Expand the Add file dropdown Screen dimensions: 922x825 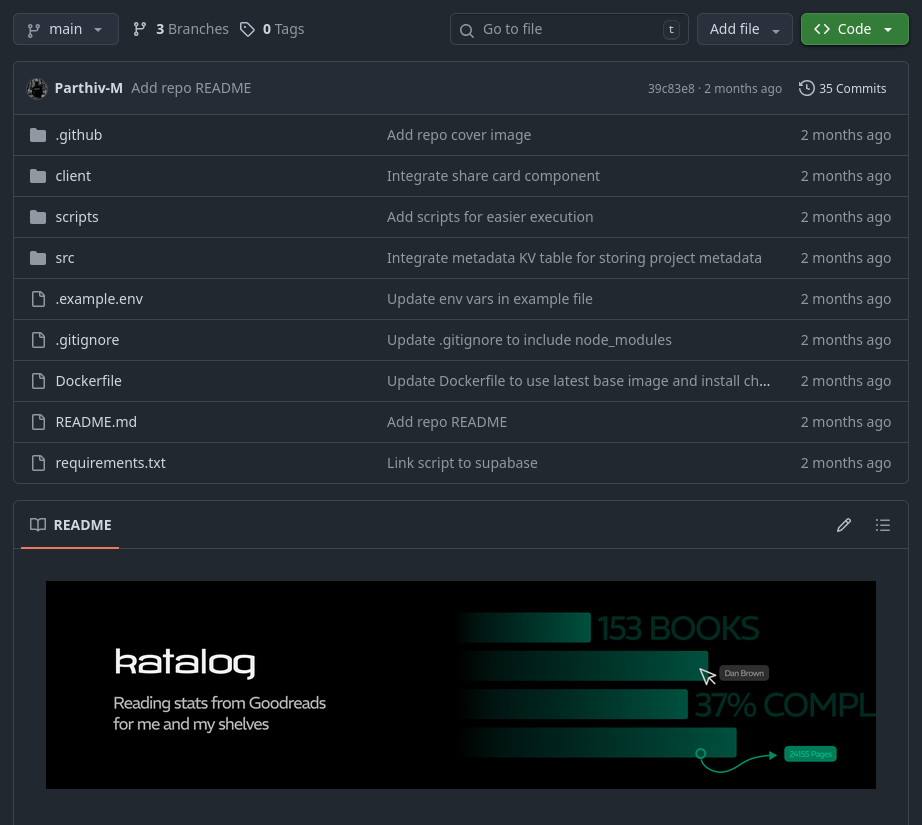pyautogui.click(x=744, y=29)
